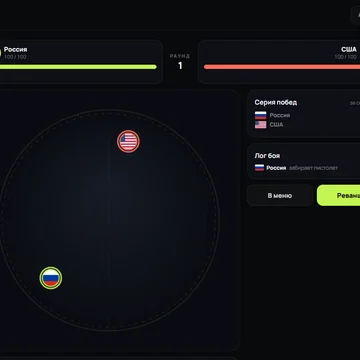Click Russia's green health bar
This screenshot has height=360, width=360.
[78, 67]
